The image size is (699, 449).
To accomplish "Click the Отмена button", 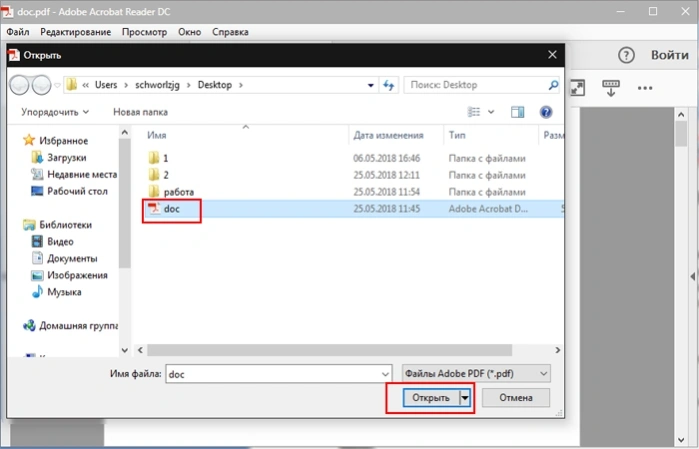I will [x=516, y=398].
